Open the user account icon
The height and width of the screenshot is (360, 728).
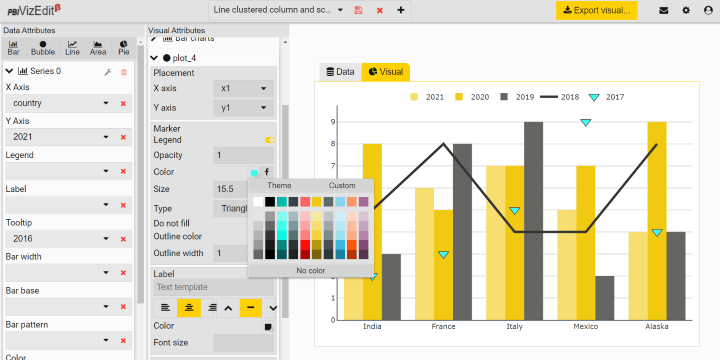pyautogui.click(x=708, y=10)
